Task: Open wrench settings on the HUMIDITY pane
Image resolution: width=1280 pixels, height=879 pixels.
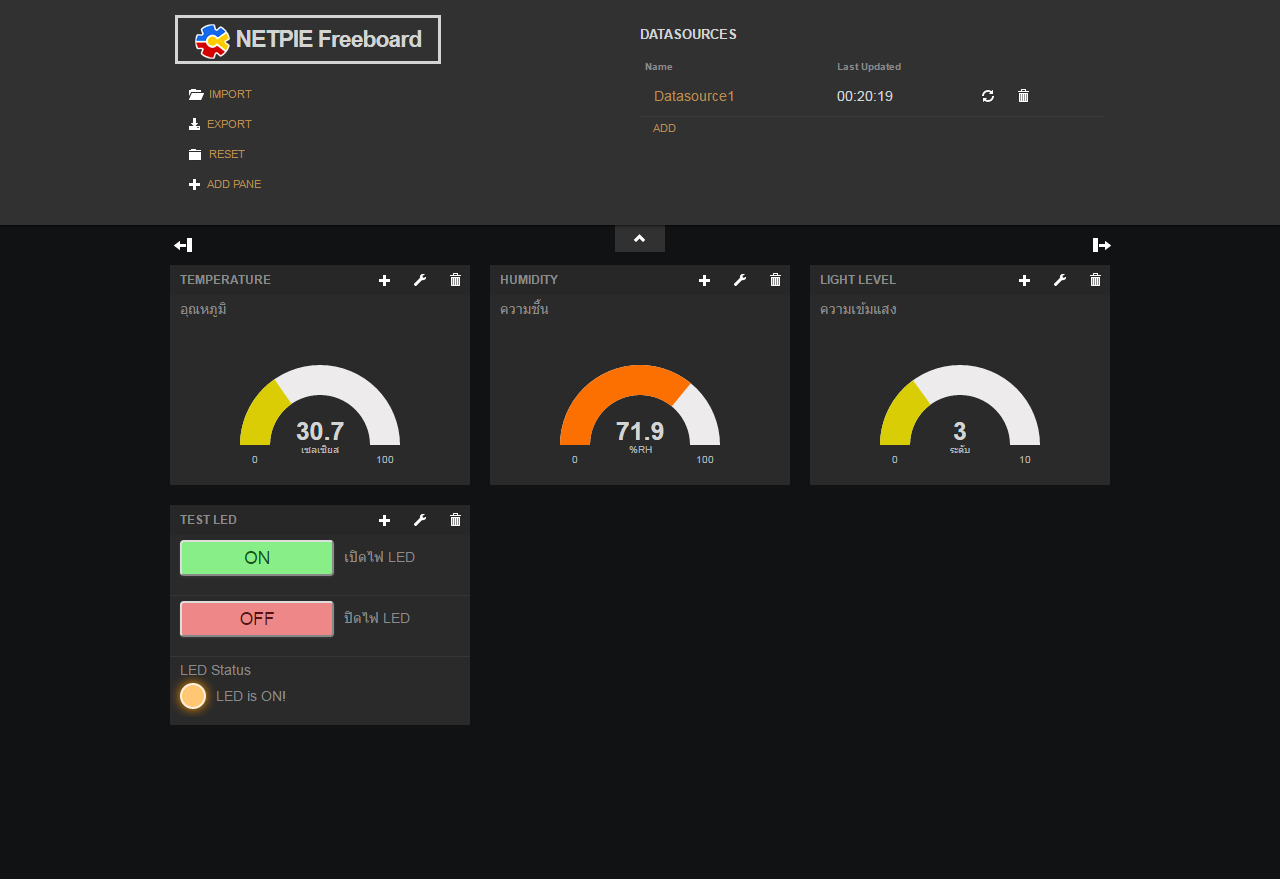Action: 739,280
